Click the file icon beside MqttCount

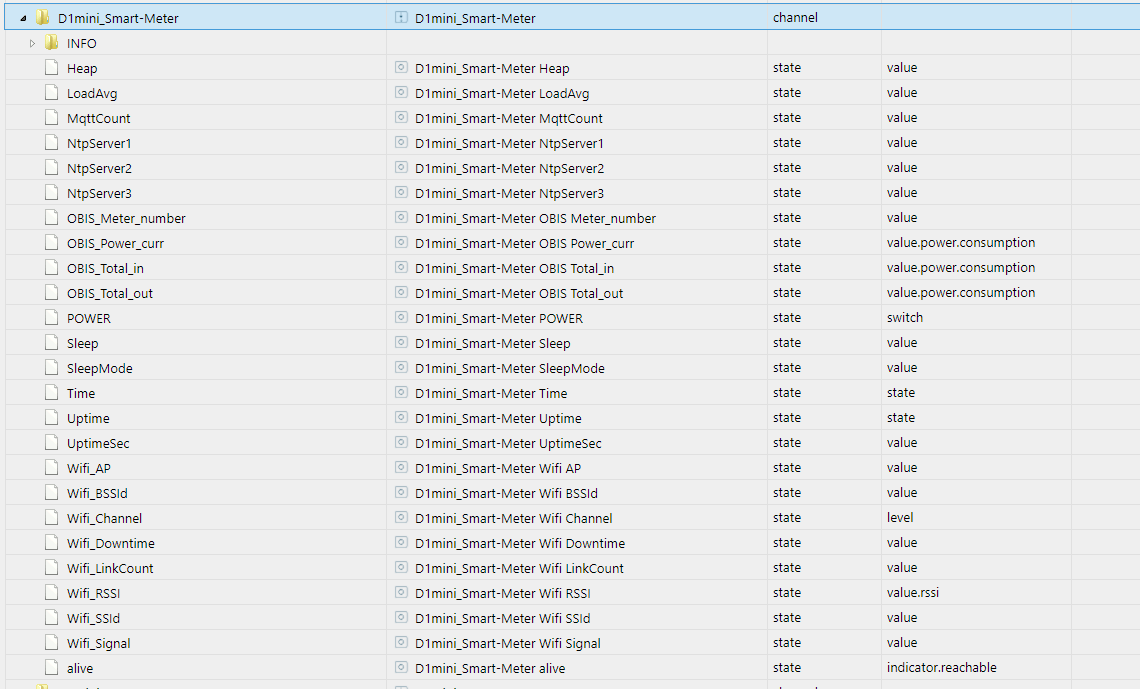(x=52, y=118)
